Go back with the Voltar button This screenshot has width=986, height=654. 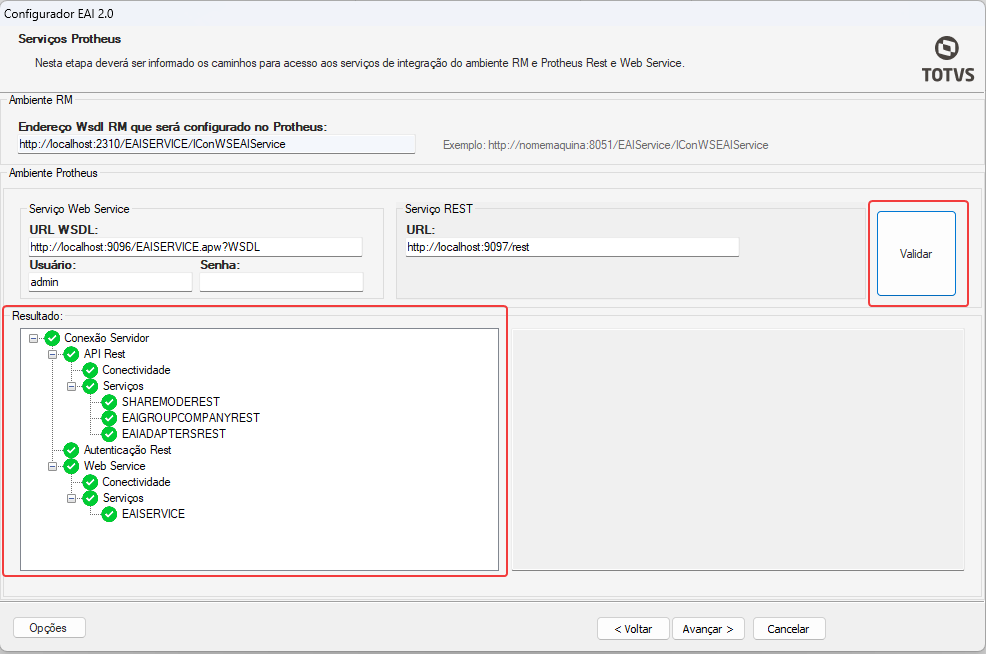633,629
